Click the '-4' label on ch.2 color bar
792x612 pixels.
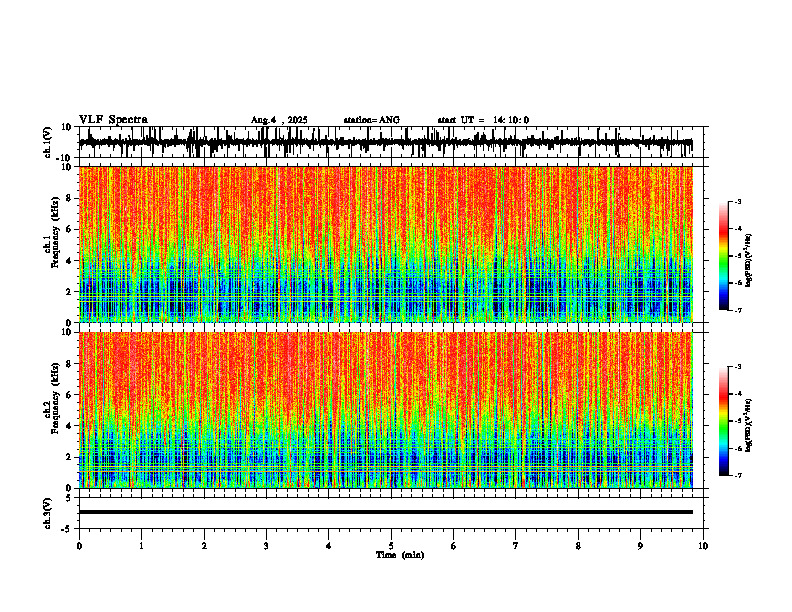pos(738,394)
